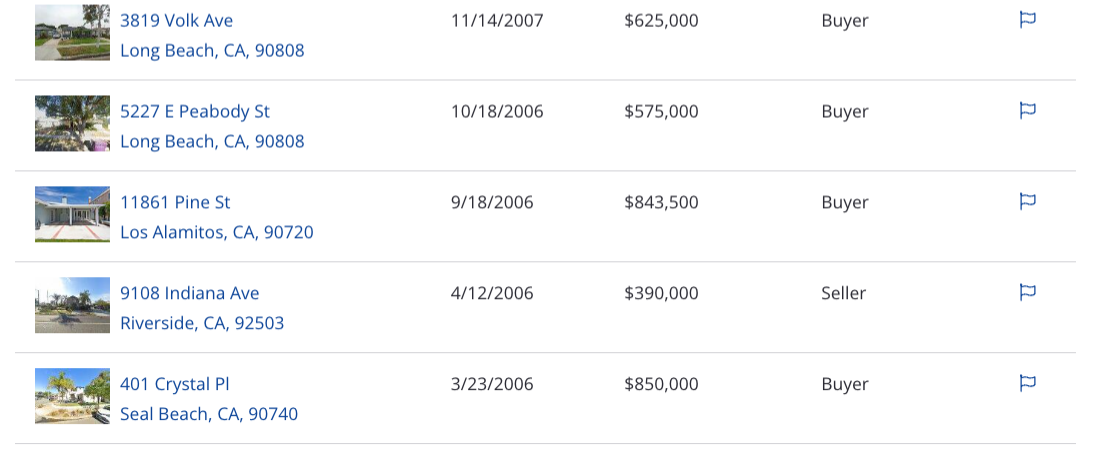View the 5227 E Peabody St property photo
This screenshot has height=452, width=1096.
(73, 123)
